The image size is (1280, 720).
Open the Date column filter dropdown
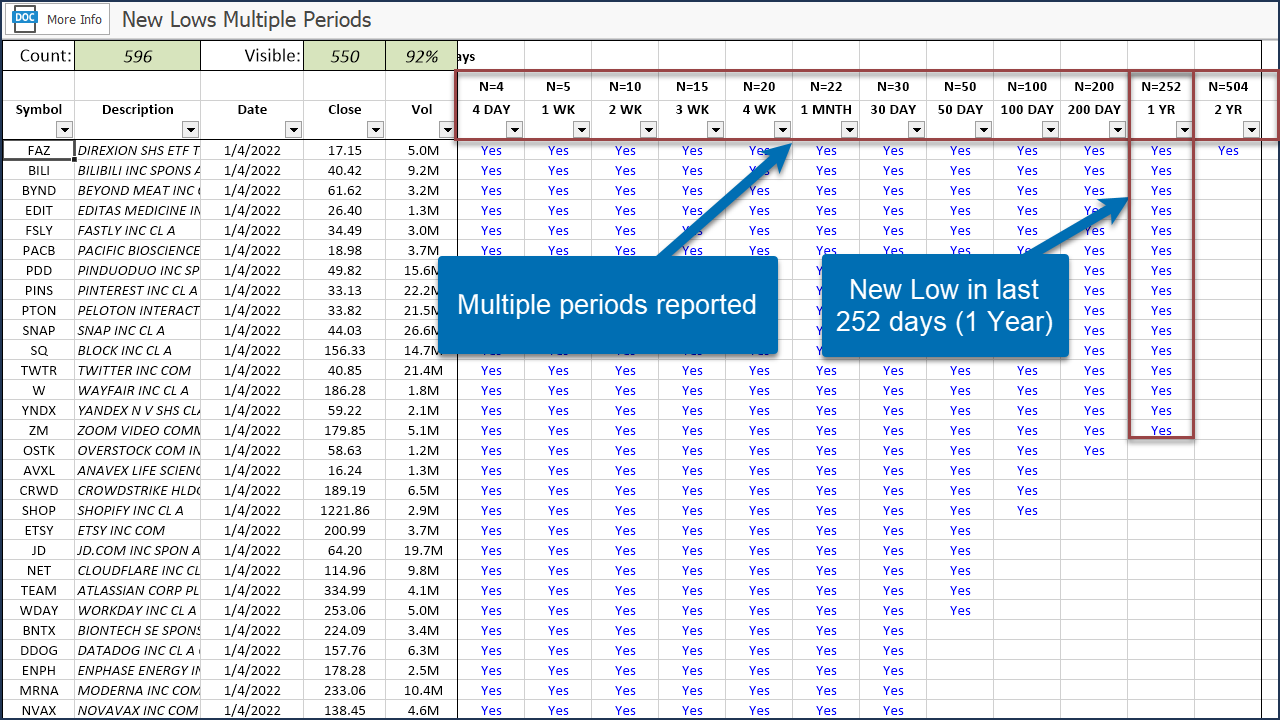click(294, 129)
